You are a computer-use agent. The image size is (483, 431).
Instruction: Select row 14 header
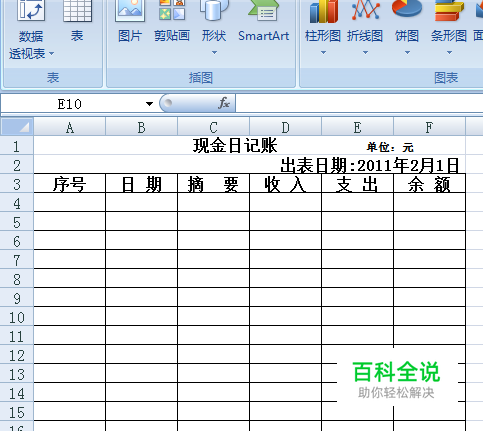[x=17, y=393]
